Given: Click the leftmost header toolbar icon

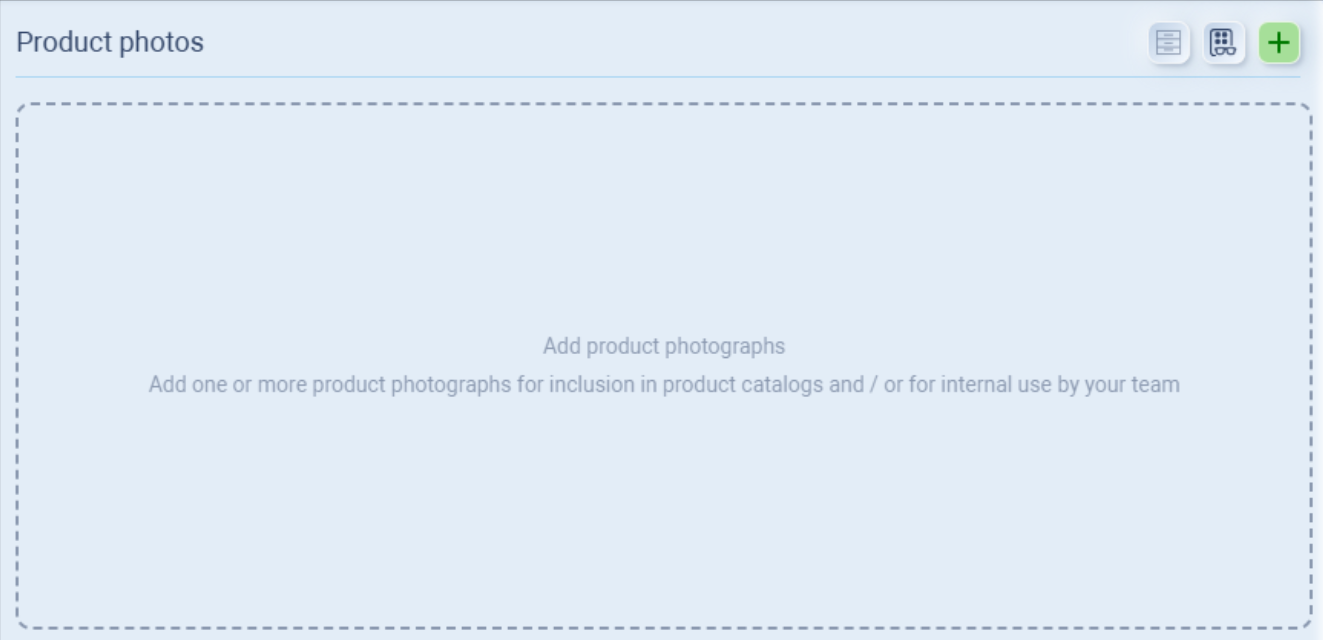Looking at the screenshot, I should (x=1169, y=43).
